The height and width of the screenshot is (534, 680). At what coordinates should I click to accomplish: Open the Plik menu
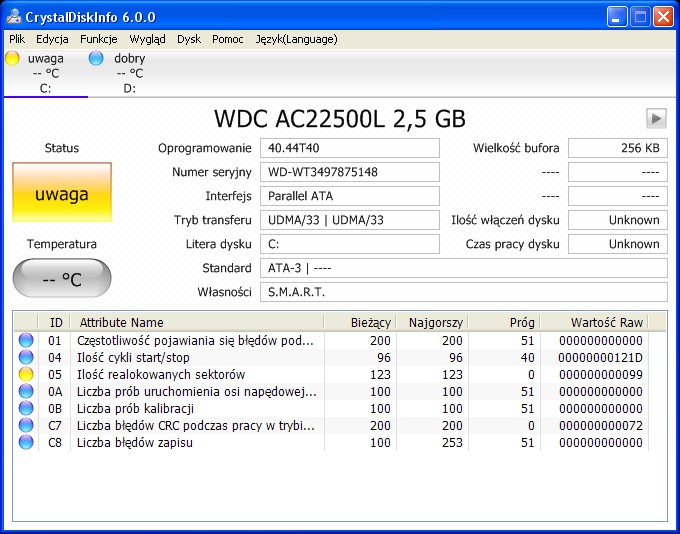tap(17, 39)
